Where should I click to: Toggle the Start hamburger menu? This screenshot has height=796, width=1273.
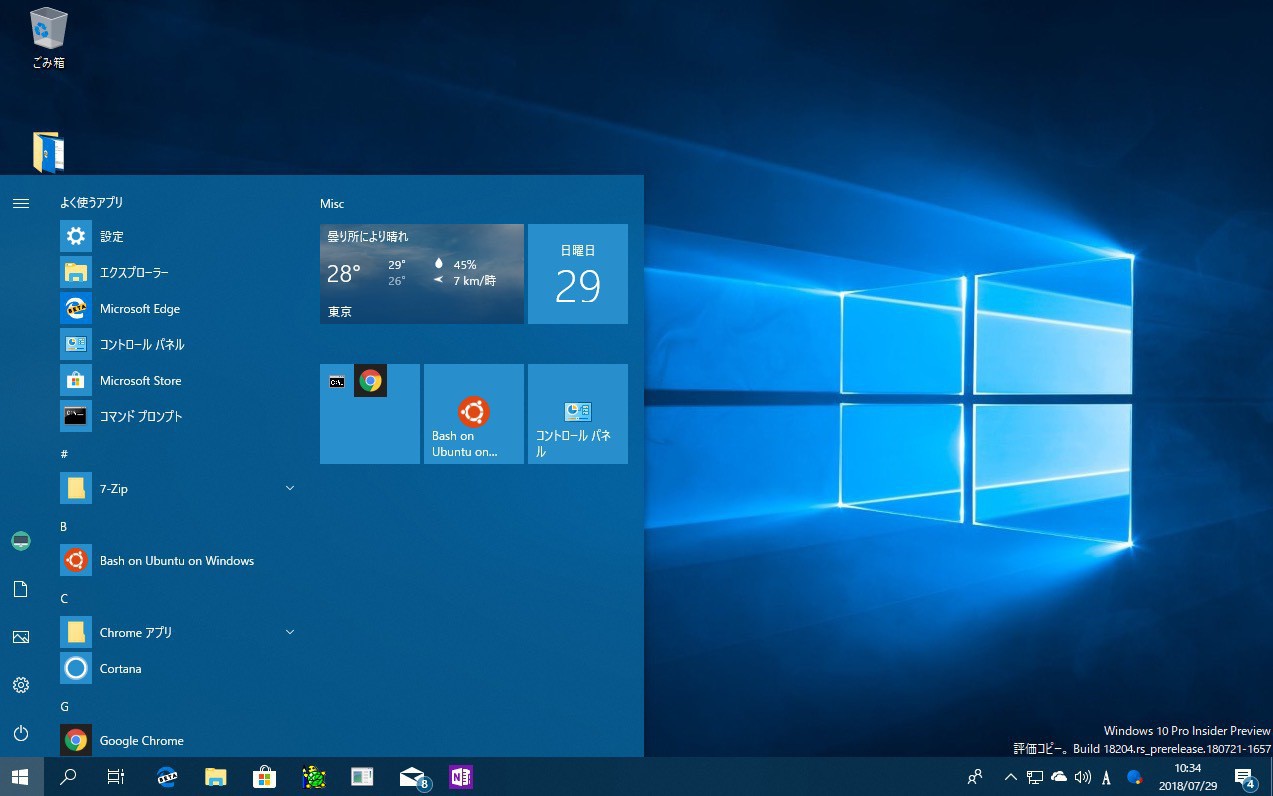click(21, 203)
